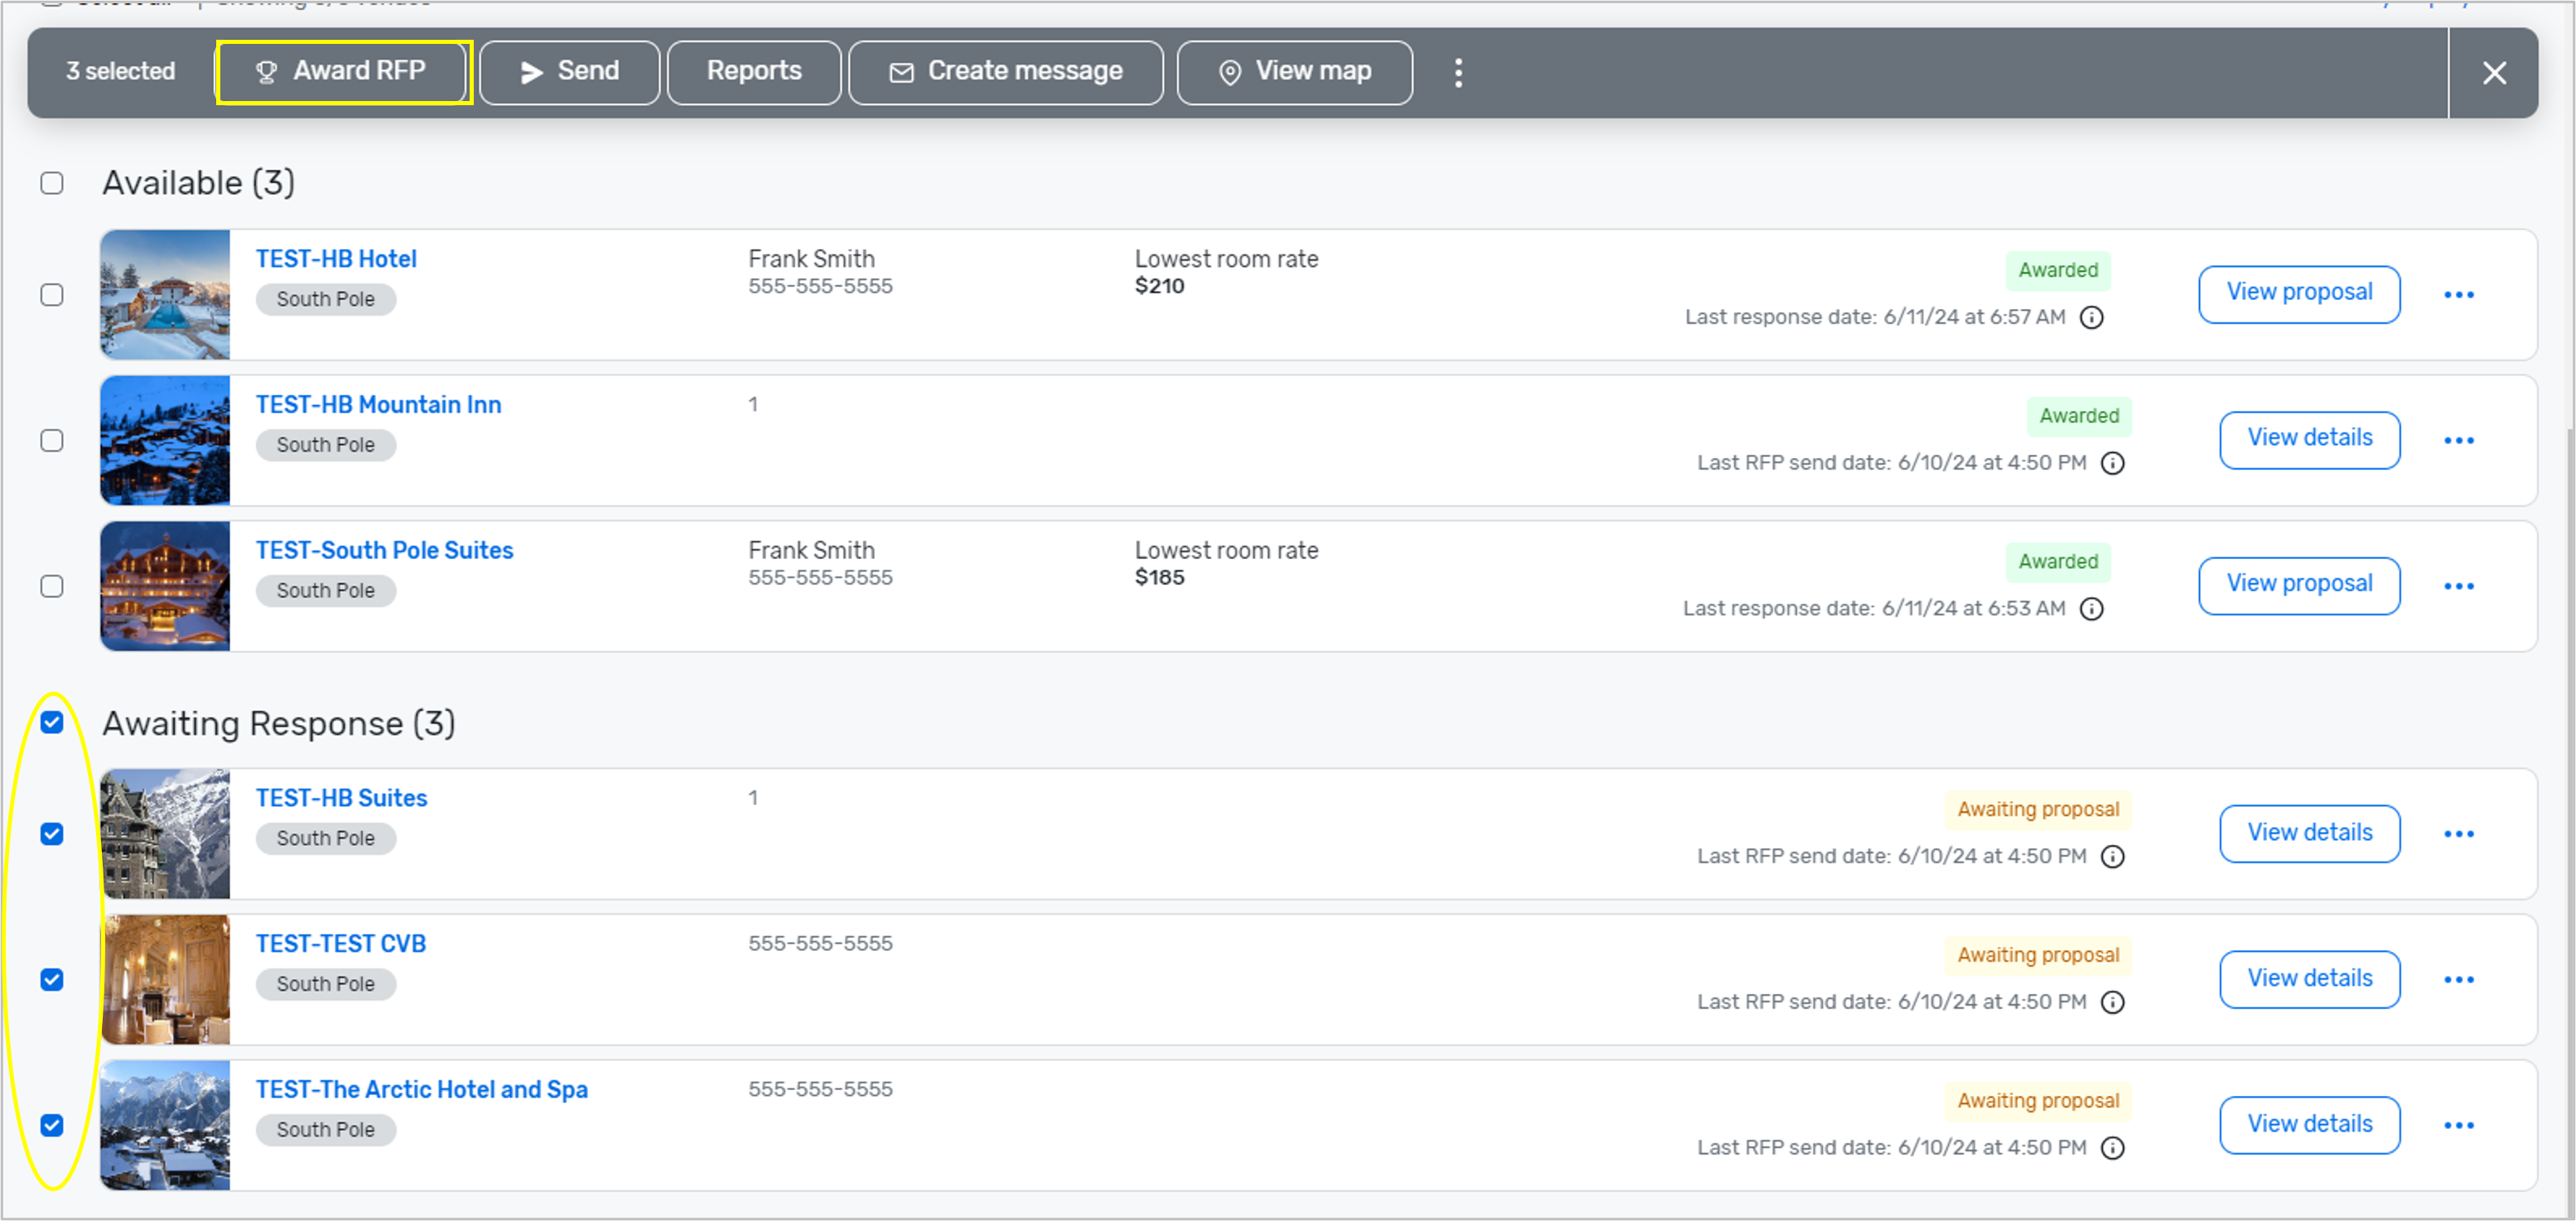Click View proposal for TEST-South Pole Suites

(x=2298, y=585)
